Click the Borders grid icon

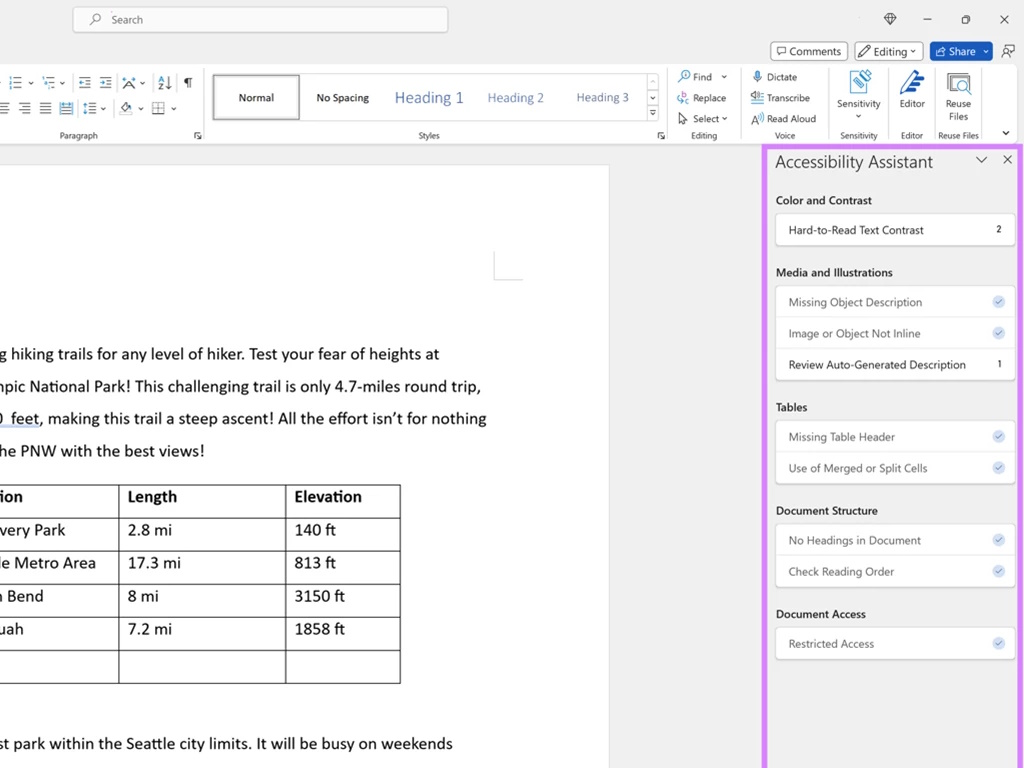coord(158,108)
